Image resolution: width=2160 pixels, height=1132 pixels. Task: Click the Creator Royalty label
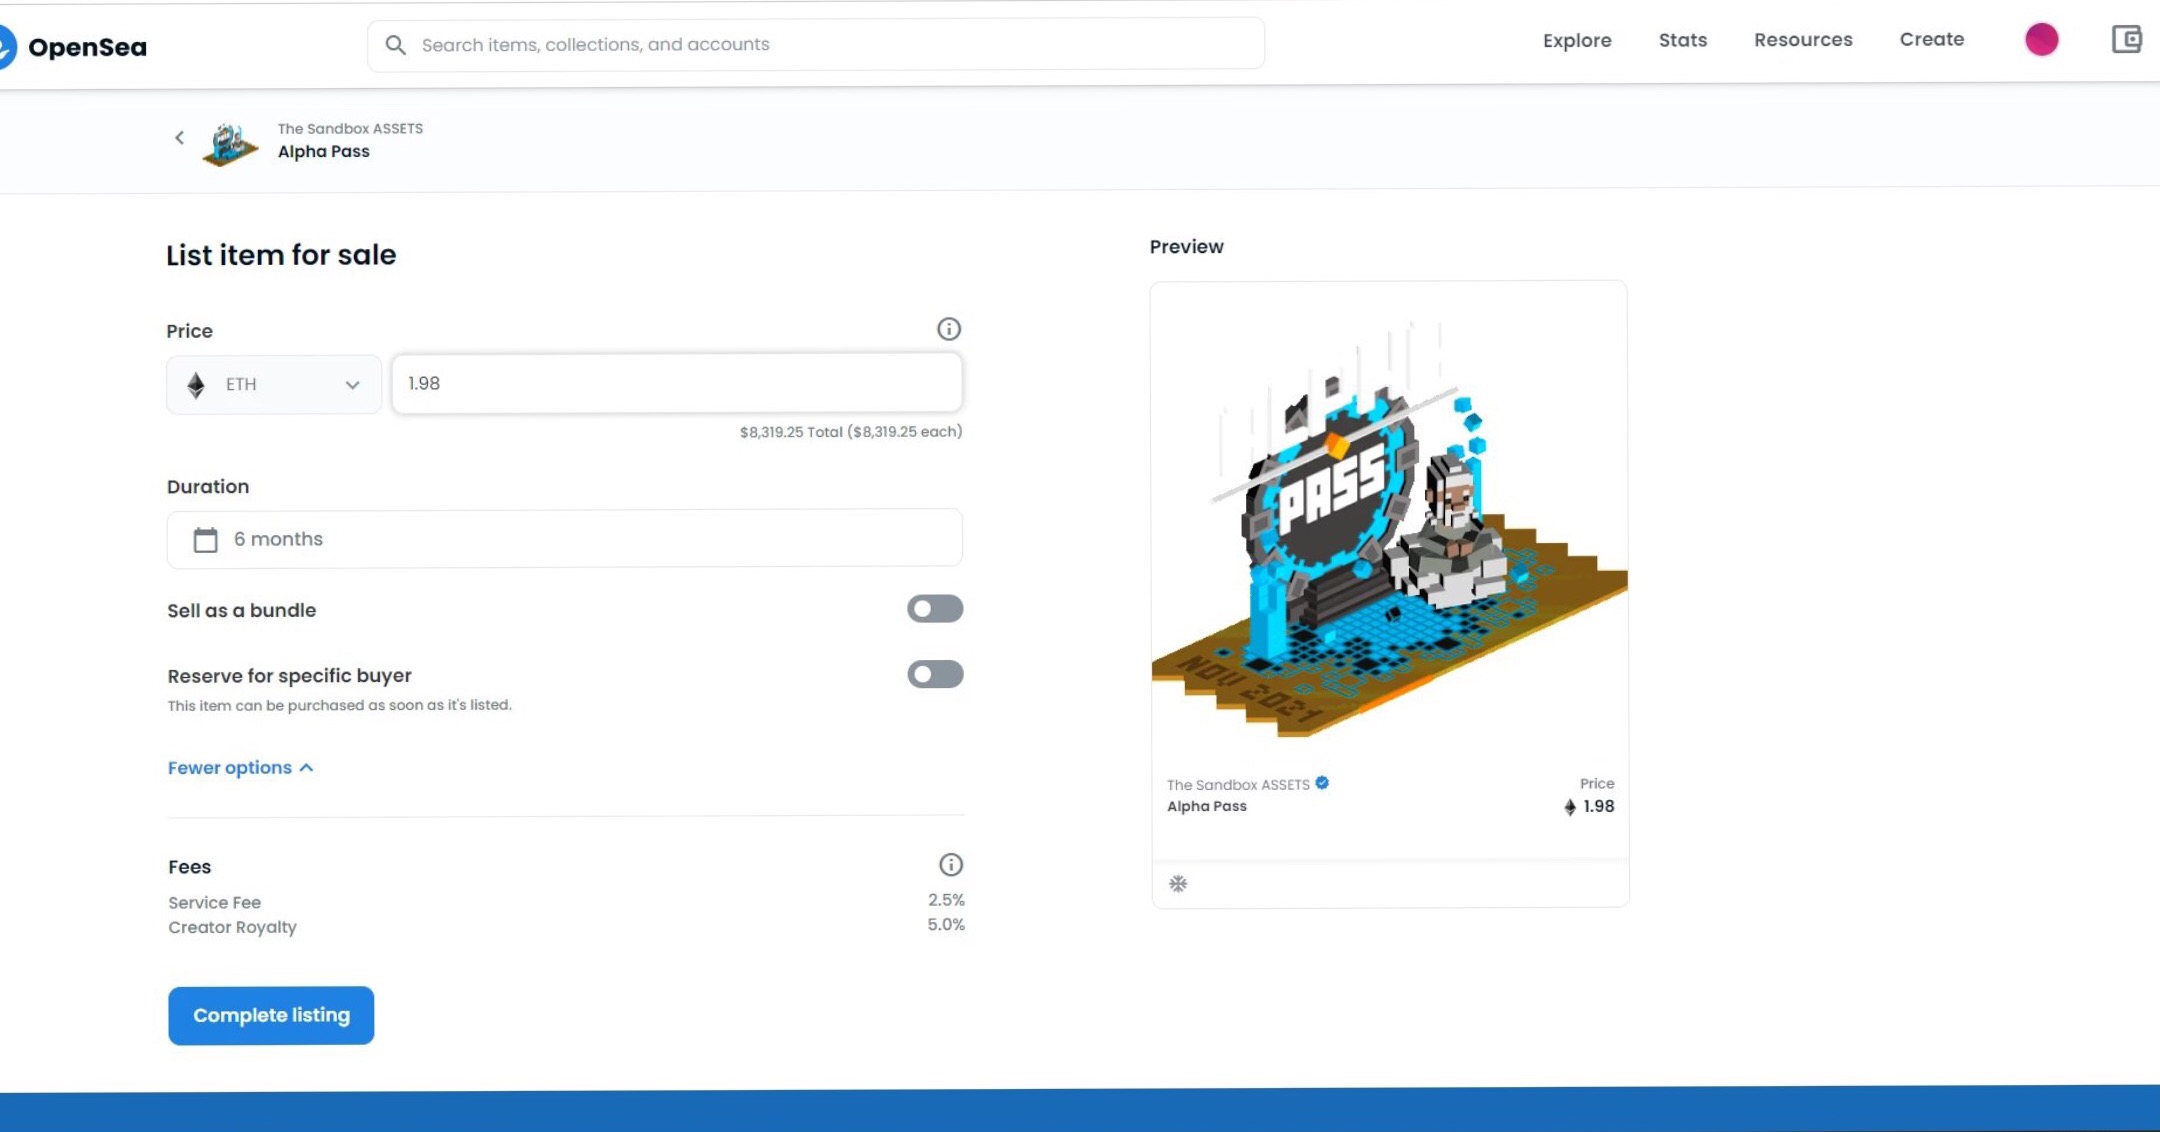click(x=232, y=928)
